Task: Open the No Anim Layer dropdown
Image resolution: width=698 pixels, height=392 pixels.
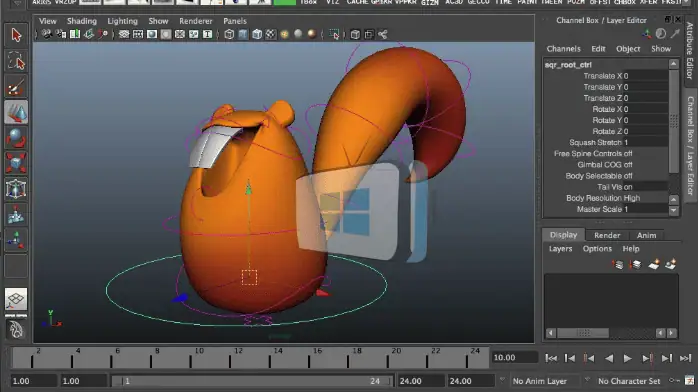Action: pos(540,381)
